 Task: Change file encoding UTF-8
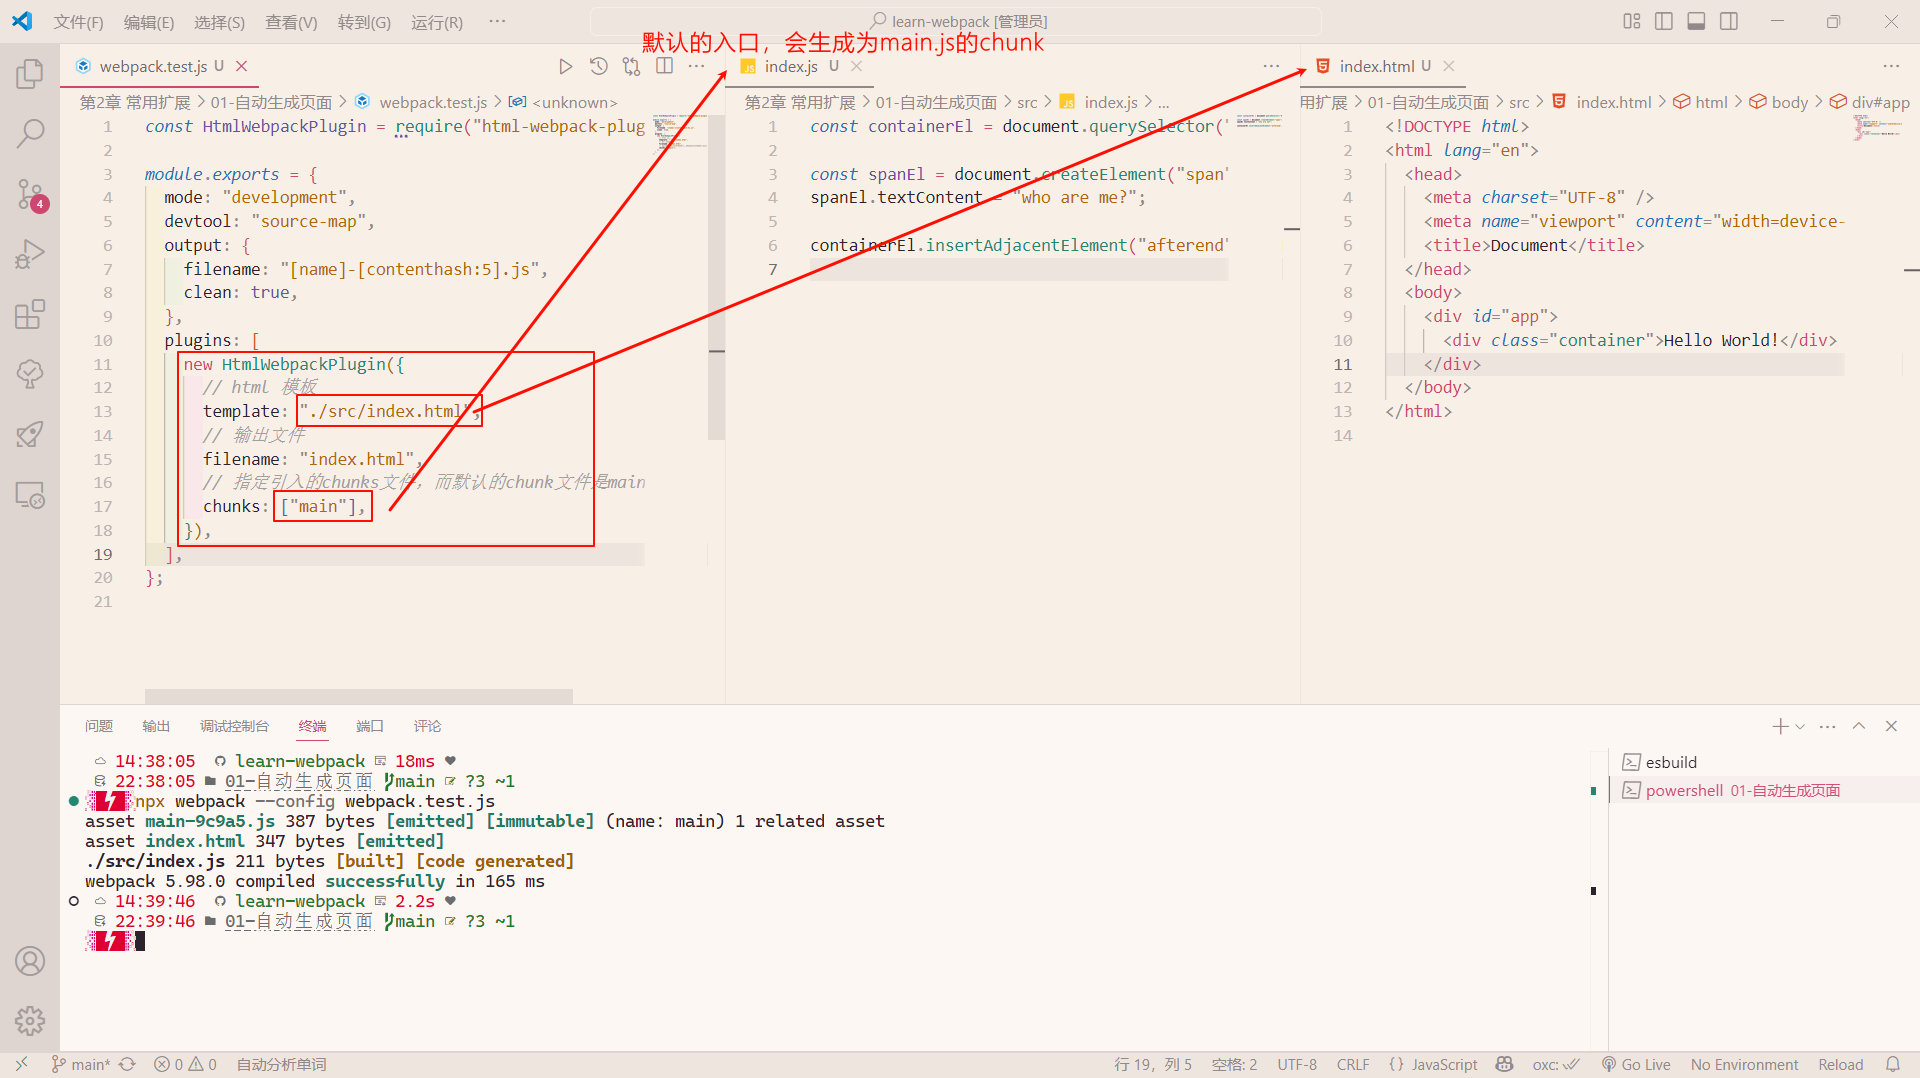tap(1297, 1065)
